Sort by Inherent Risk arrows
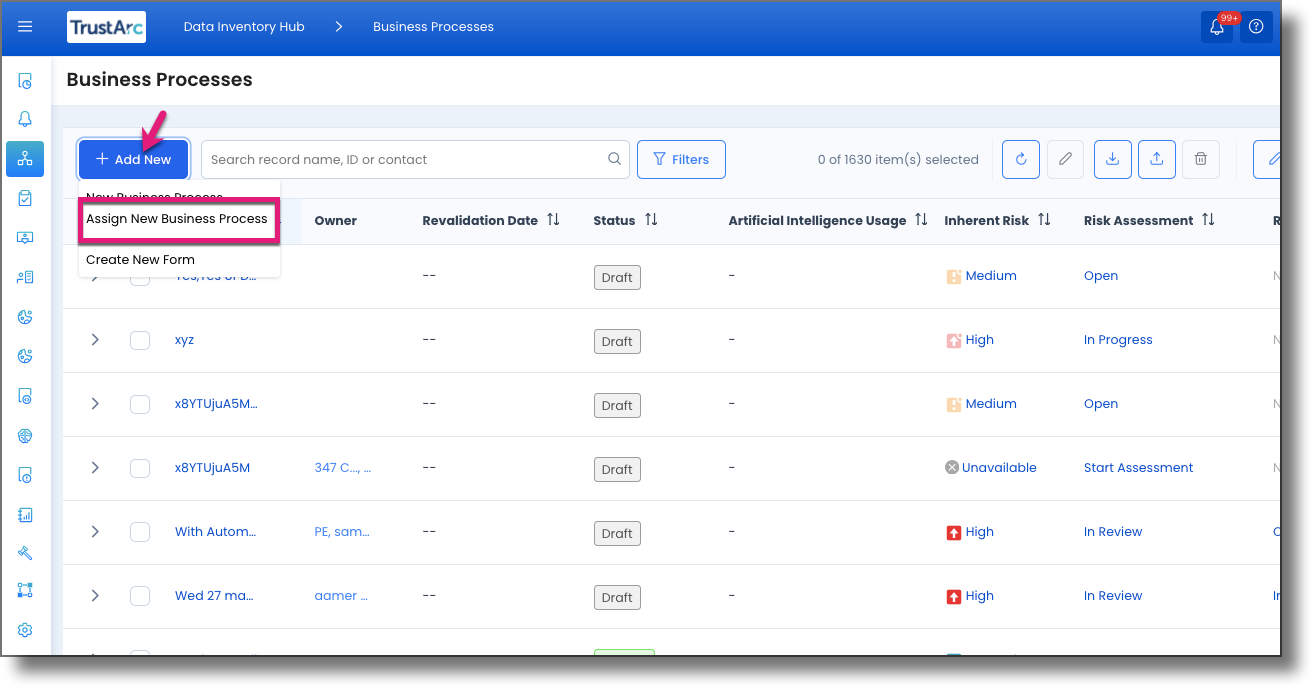 tap(1044, 220)
